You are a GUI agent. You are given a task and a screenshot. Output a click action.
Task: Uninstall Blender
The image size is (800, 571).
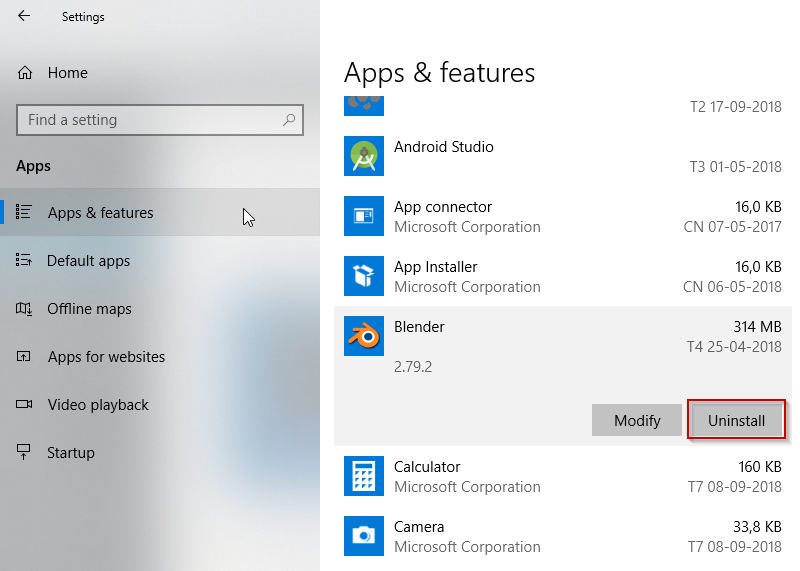(x=736, y=420)
